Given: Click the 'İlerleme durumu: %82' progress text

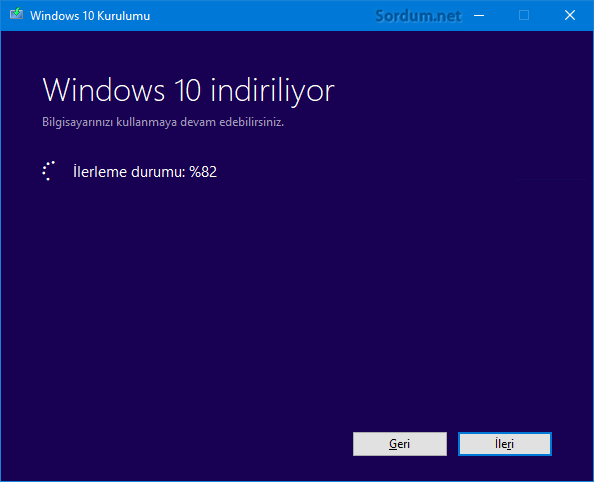Looking at the screenshot, I should click(145, 172).
